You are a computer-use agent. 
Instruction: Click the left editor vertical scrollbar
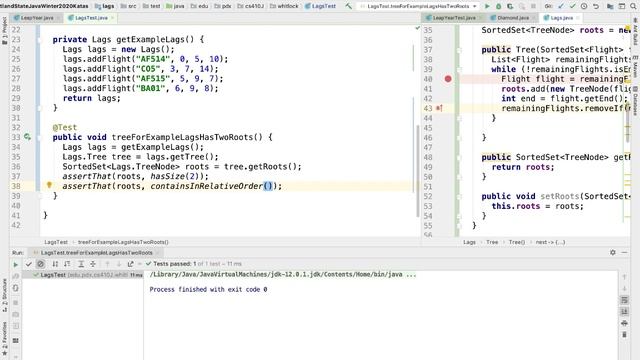[418, 171]
